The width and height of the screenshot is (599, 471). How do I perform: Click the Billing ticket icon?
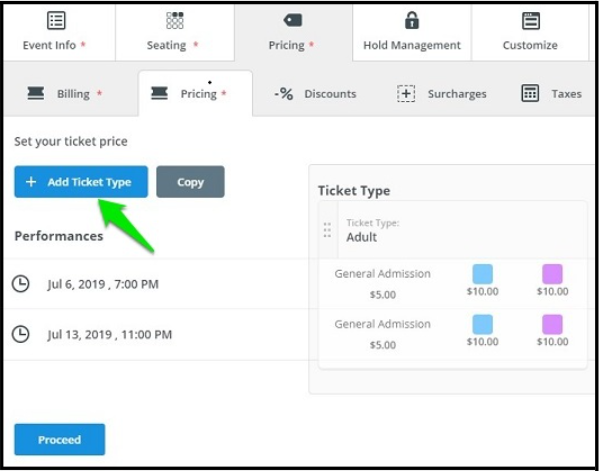pos(36,93)
